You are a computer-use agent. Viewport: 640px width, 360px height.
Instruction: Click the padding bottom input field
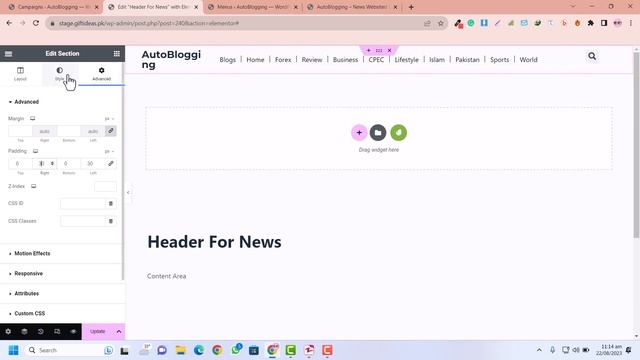(x=69, y=163)
